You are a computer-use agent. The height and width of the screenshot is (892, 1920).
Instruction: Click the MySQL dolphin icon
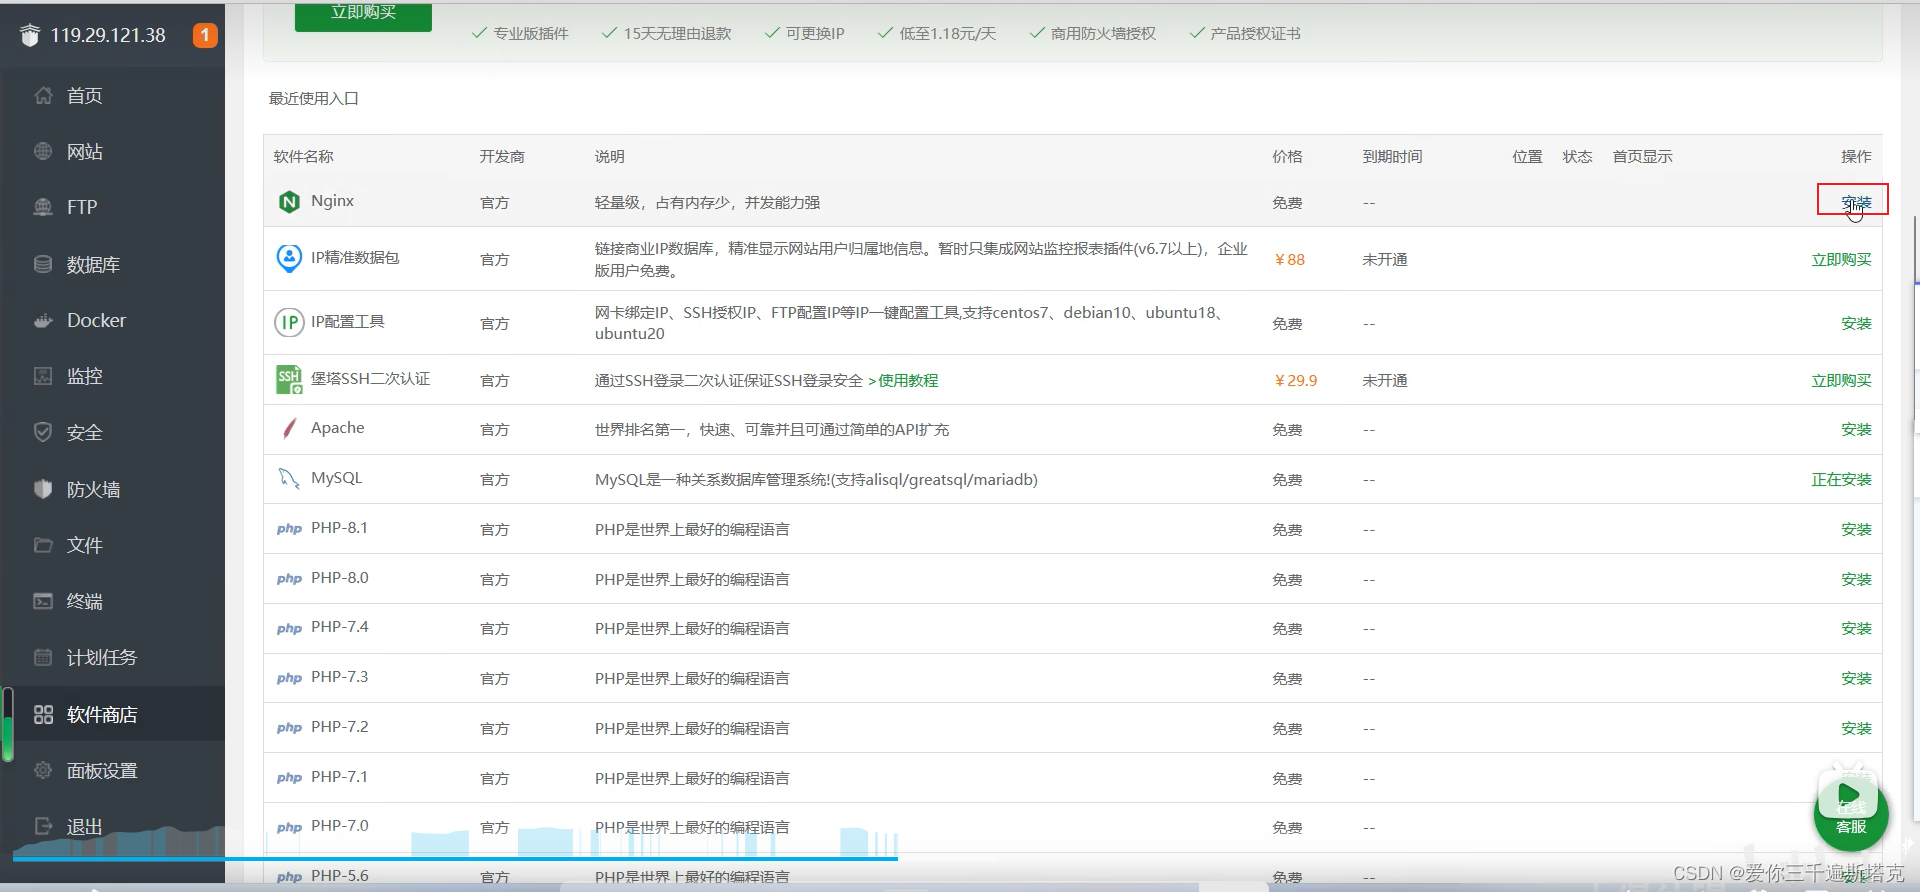[289, 478]
